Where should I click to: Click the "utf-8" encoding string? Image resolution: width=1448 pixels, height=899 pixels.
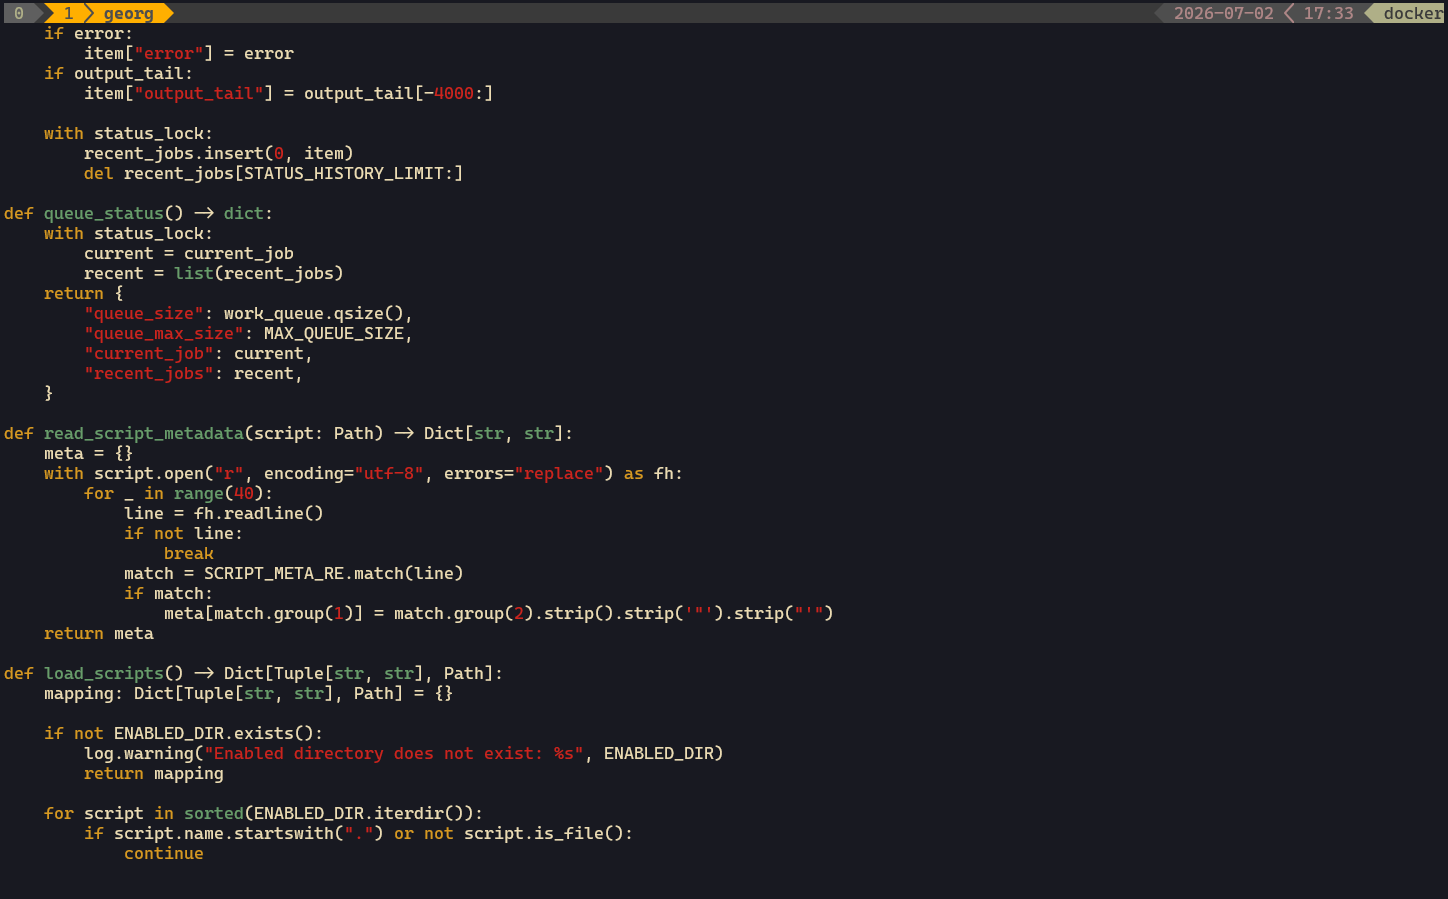[389, 473]
